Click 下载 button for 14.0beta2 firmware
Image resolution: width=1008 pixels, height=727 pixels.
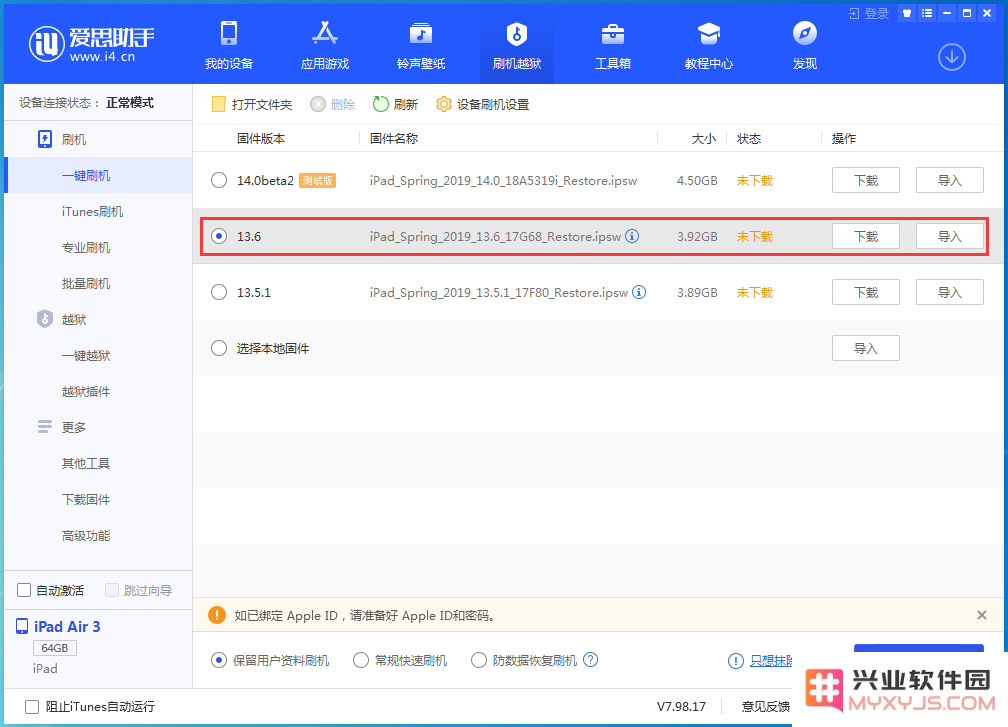click(865, 180)
